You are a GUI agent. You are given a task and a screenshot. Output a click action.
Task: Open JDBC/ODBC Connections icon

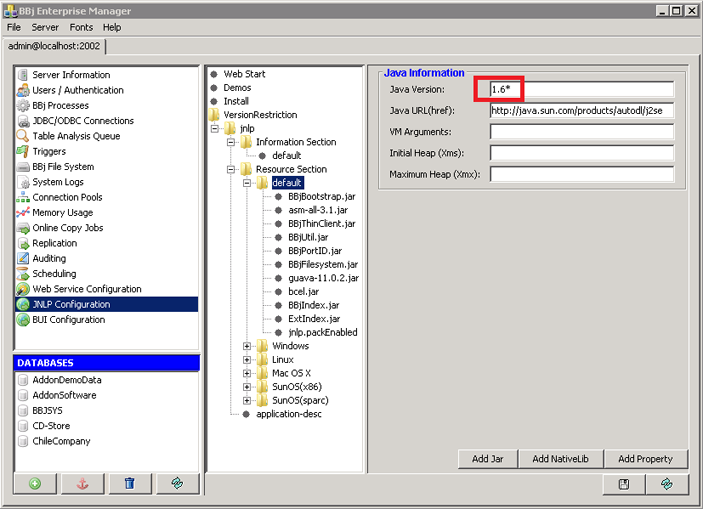[x=23, y=121]
